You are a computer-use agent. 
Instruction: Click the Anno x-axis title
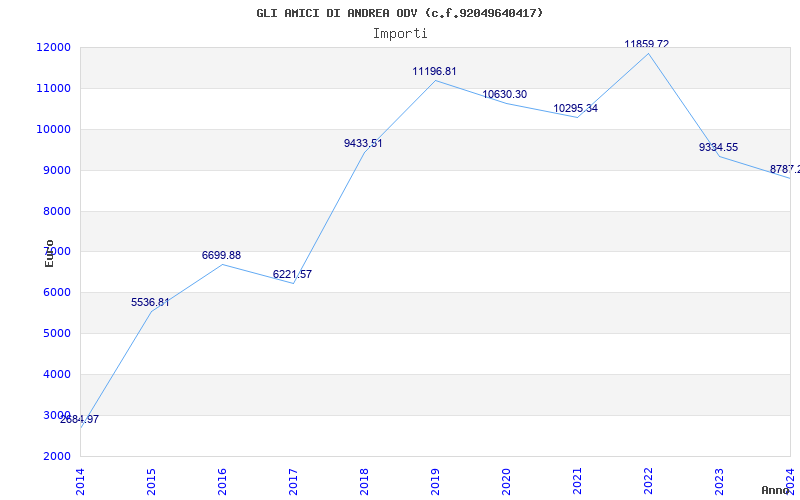pos(775,490)
